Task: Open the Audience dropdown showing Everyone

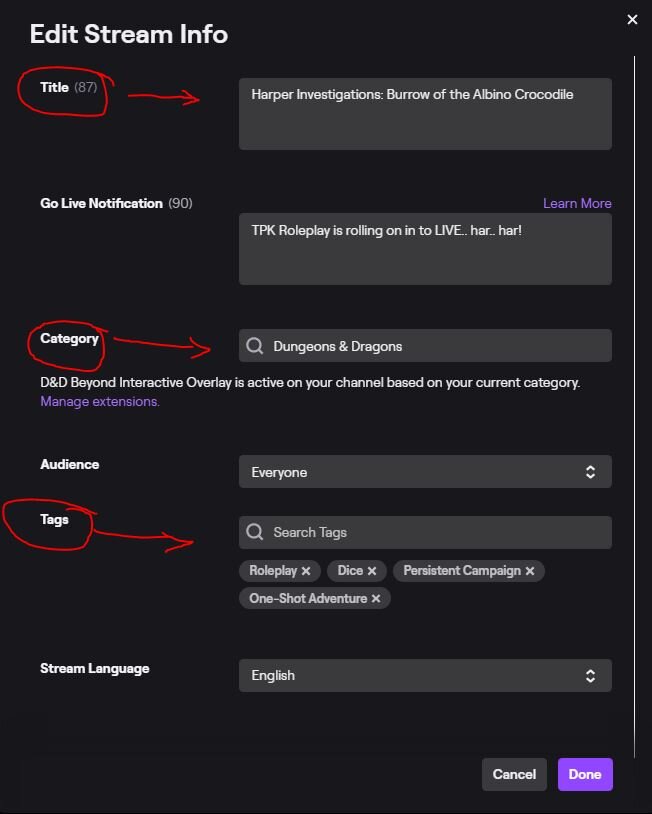Action: click(425, 472)
